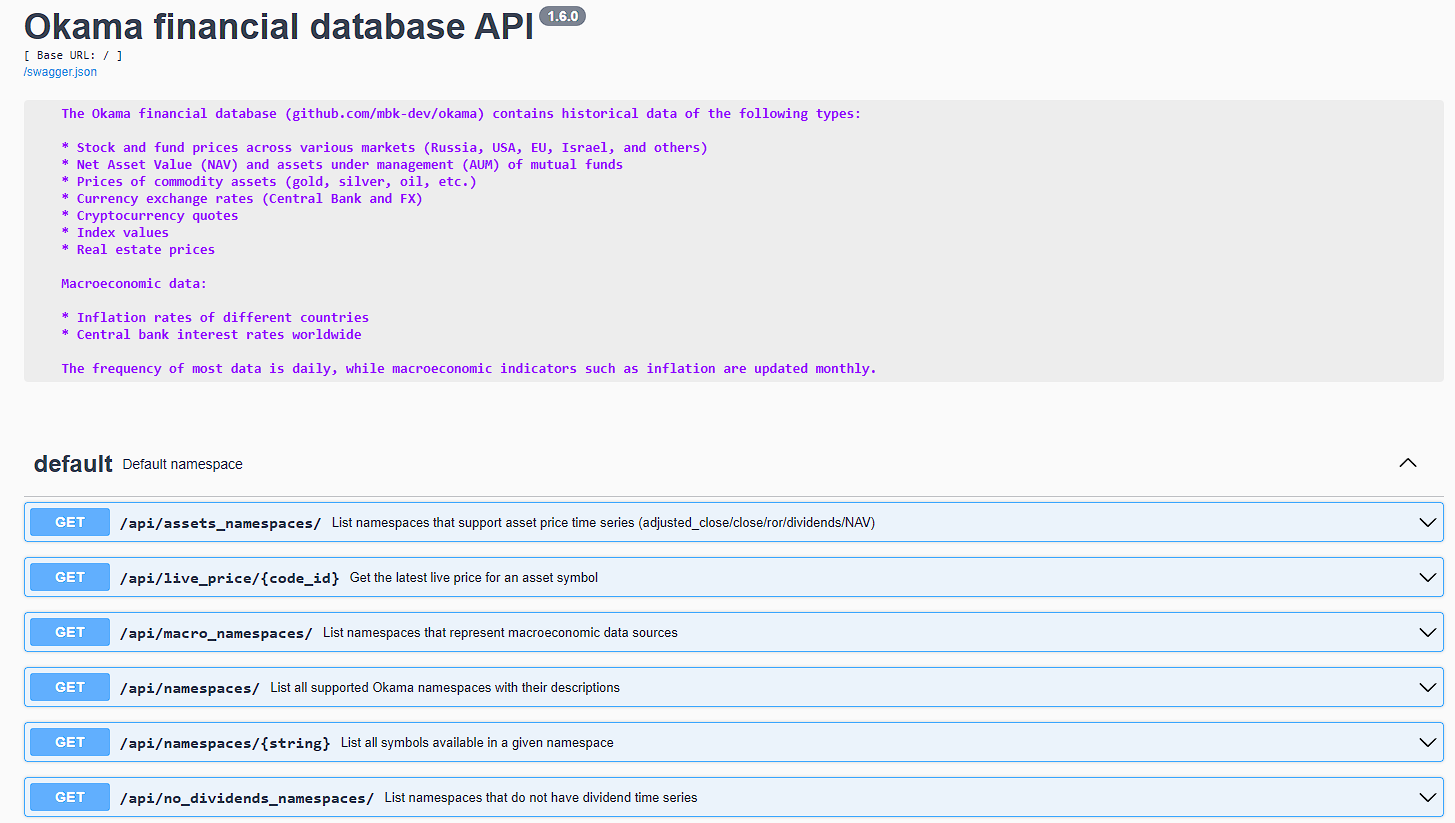Click the /api/live_price/{code_id} path text
Screen dimensions: 1455x823
pyautogui.click(x=229, y=578)
